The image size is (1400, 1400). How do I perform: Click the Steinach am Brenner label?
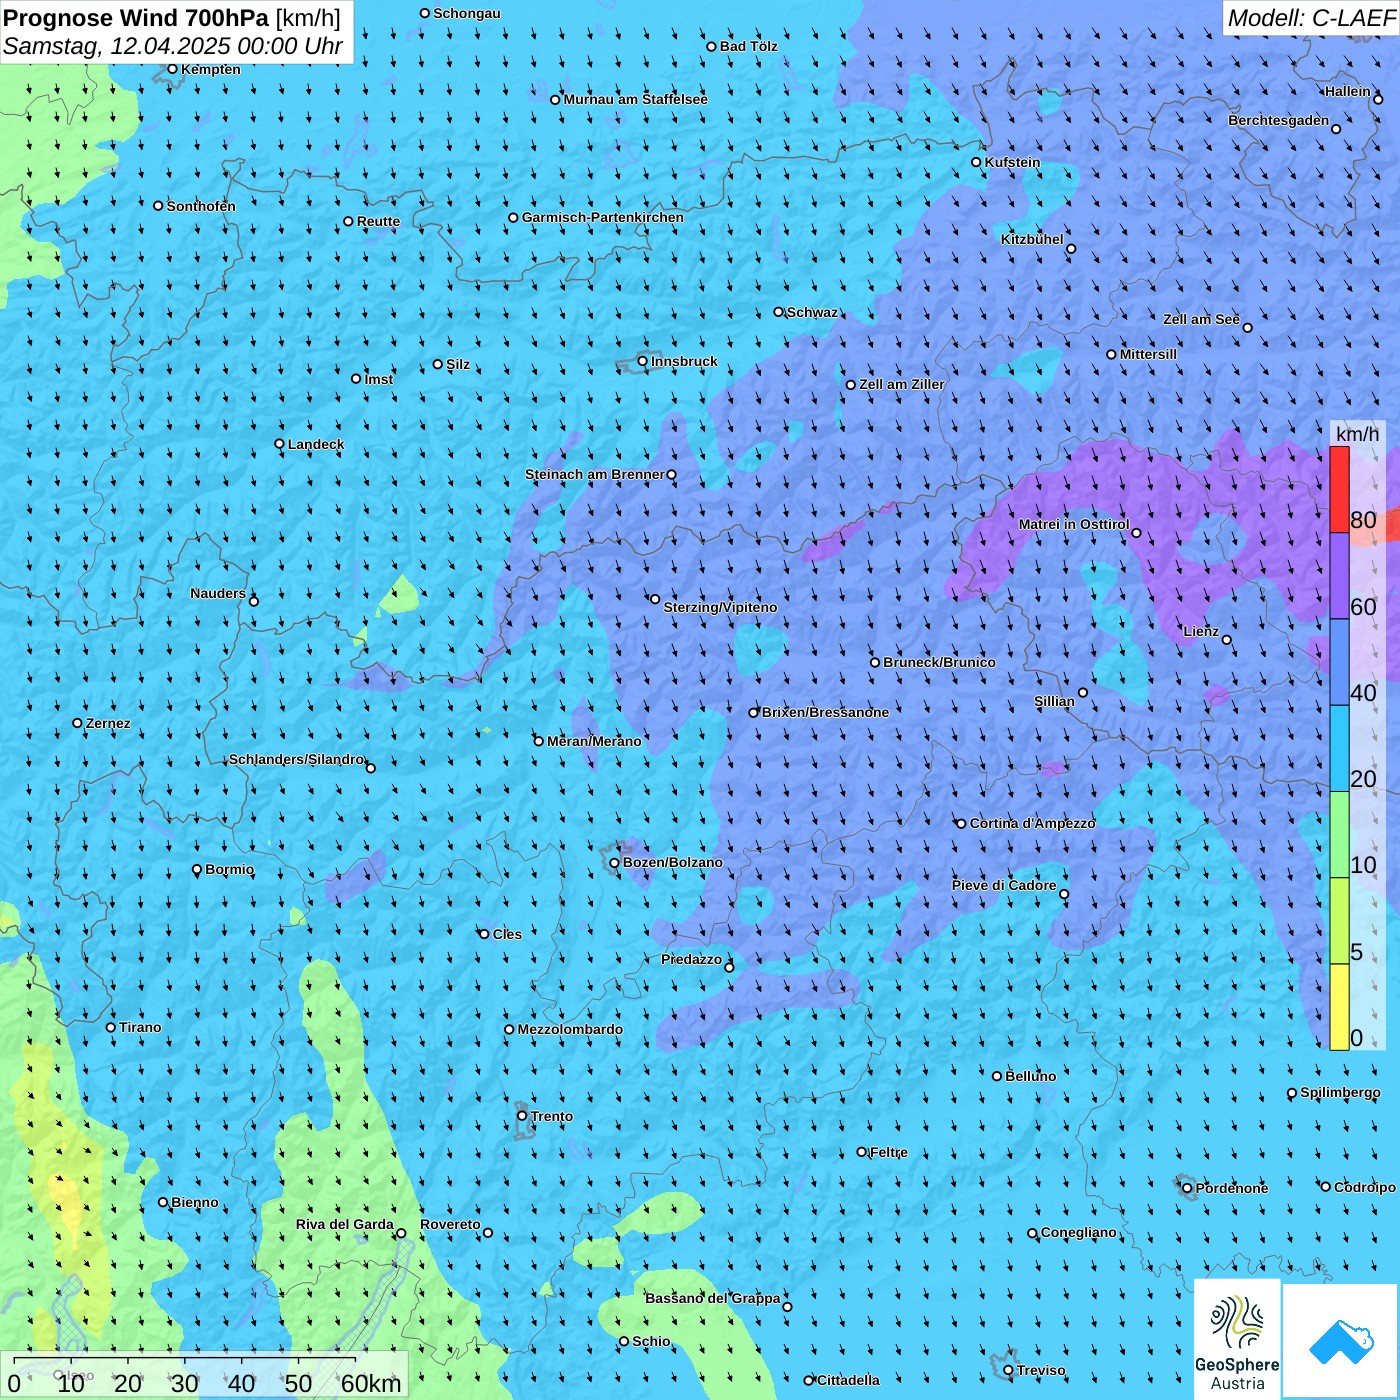pyautogui.click(x=595, y=474)
